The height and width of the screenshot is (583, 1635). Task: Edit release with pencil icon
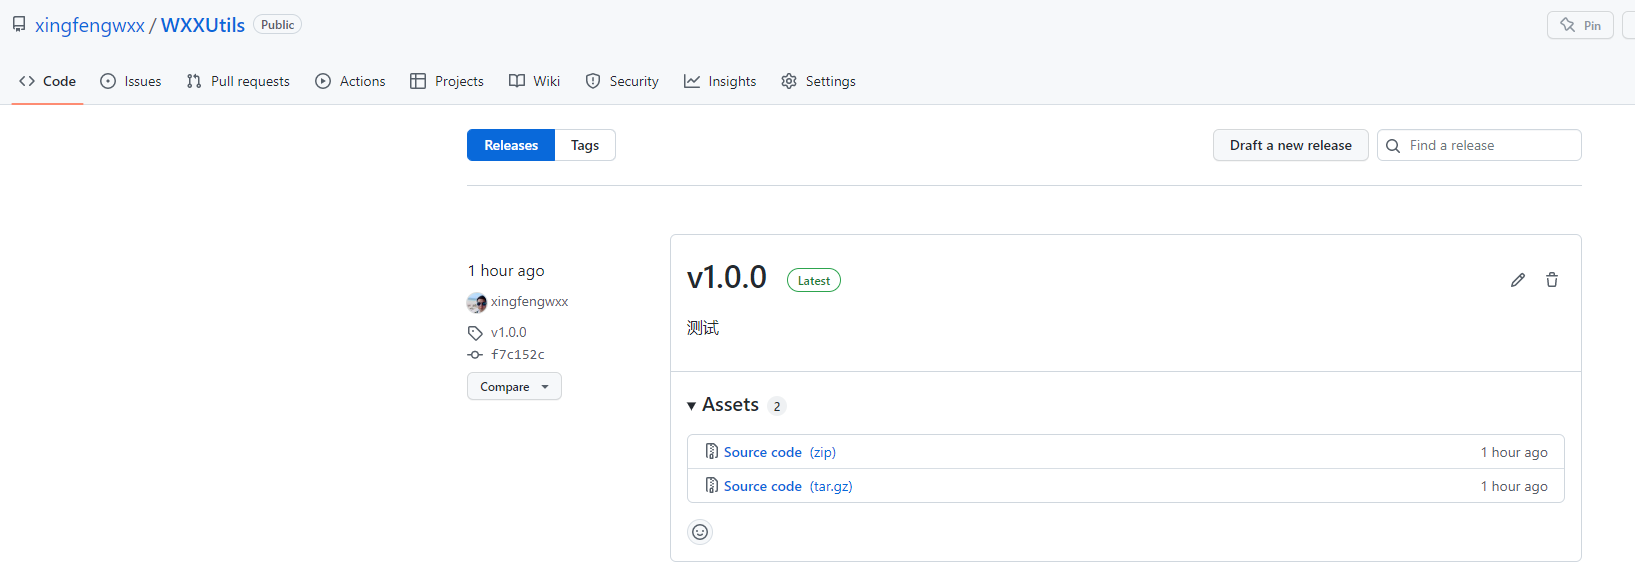(x=1518, y=280)
